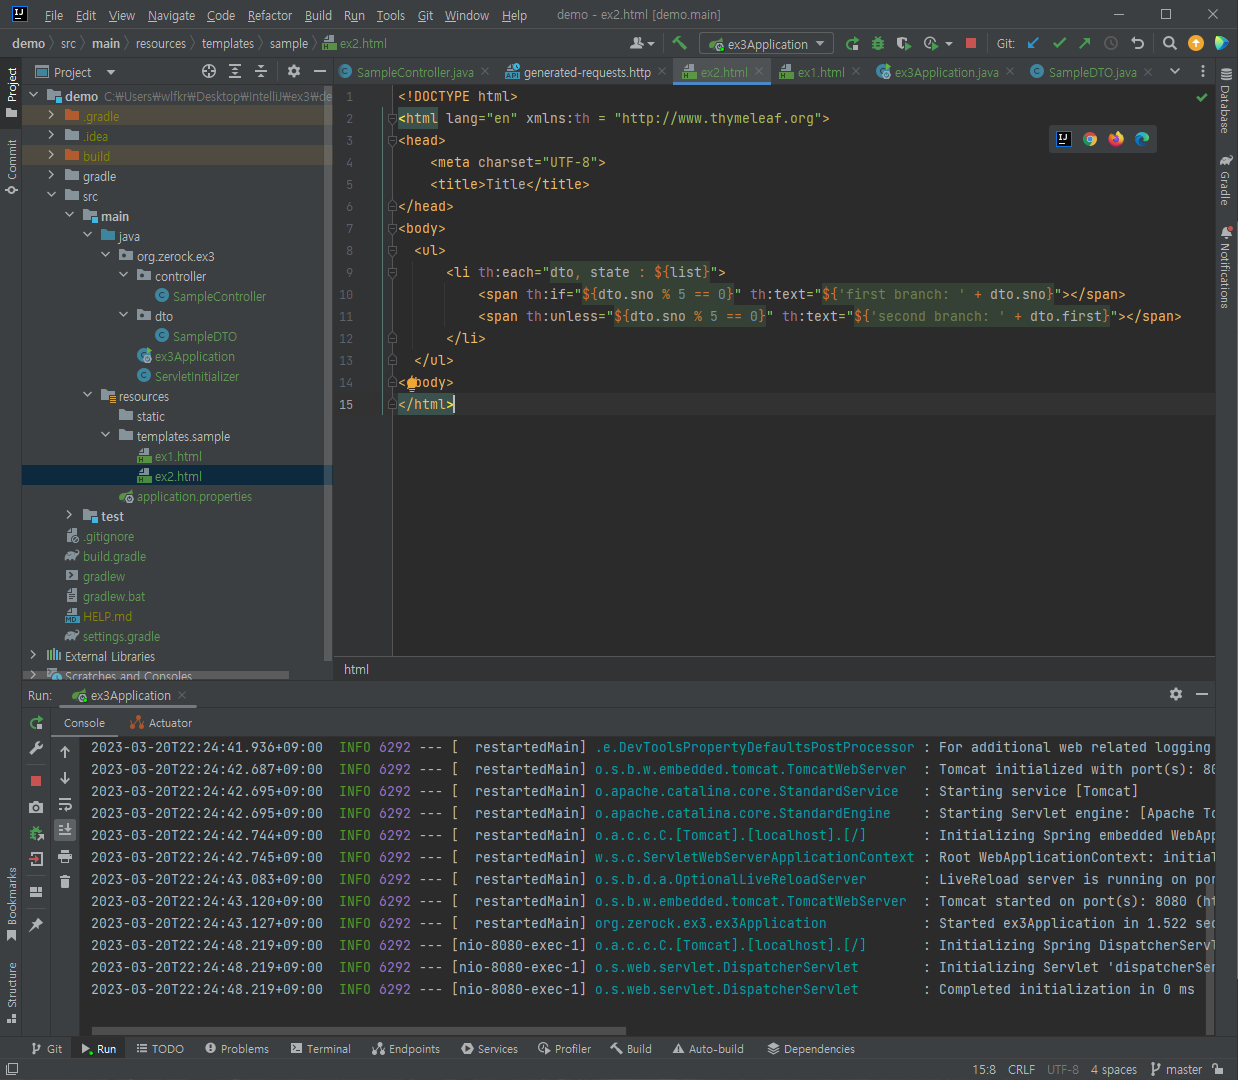Viewport: 1238px width, 1080px height.
Task: Click the Git push arrow icon
Action: (1085, 43)
